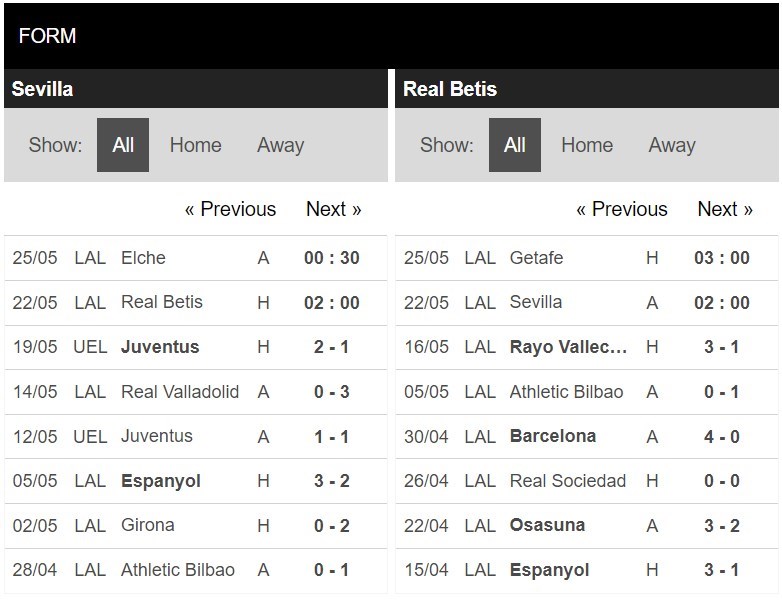Screen dimensions: 782x605
Task: Open the Barcelona 4 - 0 result
Action: (x=587, y=436)
